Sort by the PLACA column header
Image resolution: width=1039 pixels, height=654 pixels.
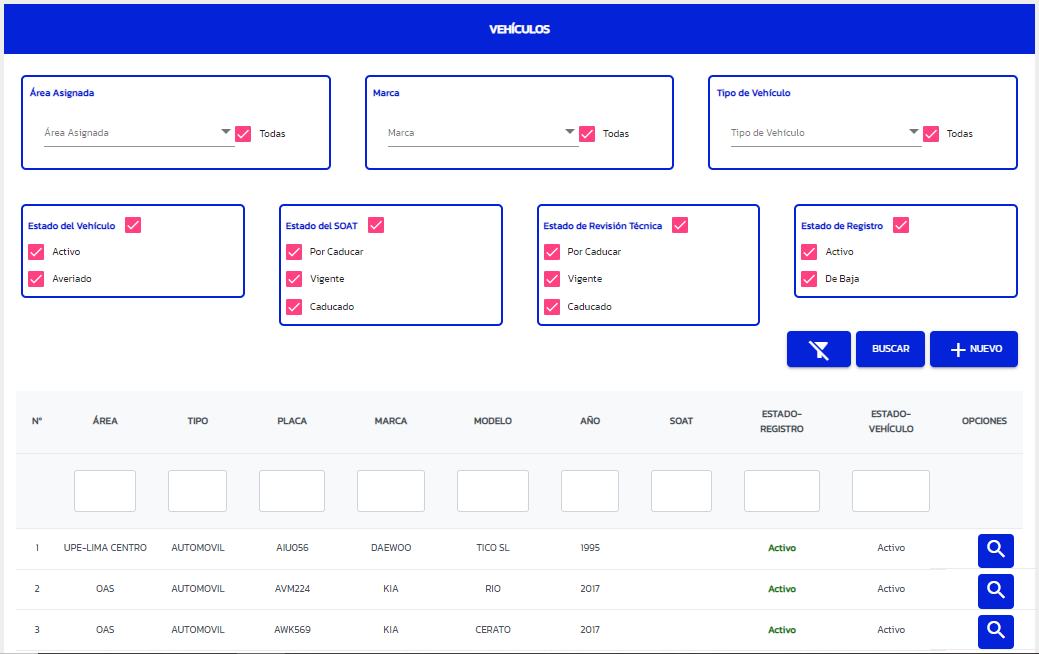tap(292, 421)
